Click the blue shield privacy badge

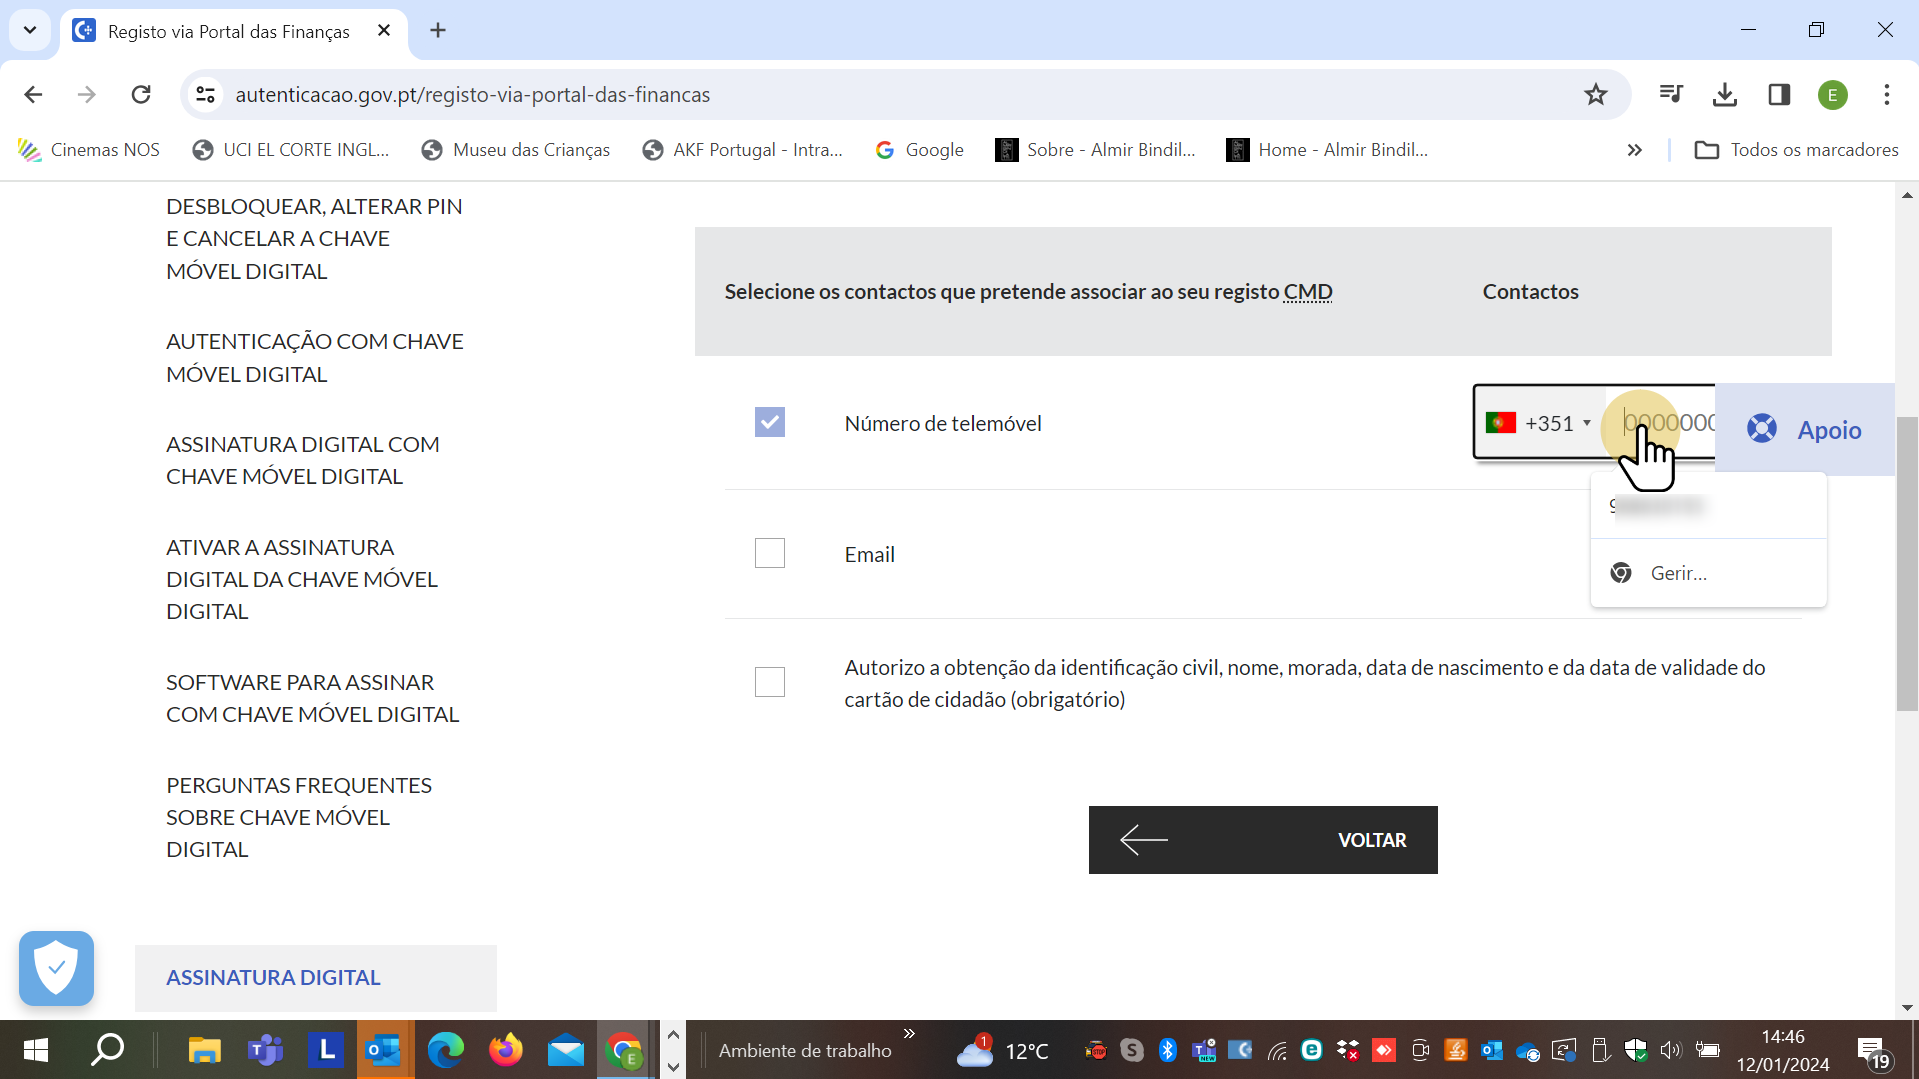coord(56,968)
